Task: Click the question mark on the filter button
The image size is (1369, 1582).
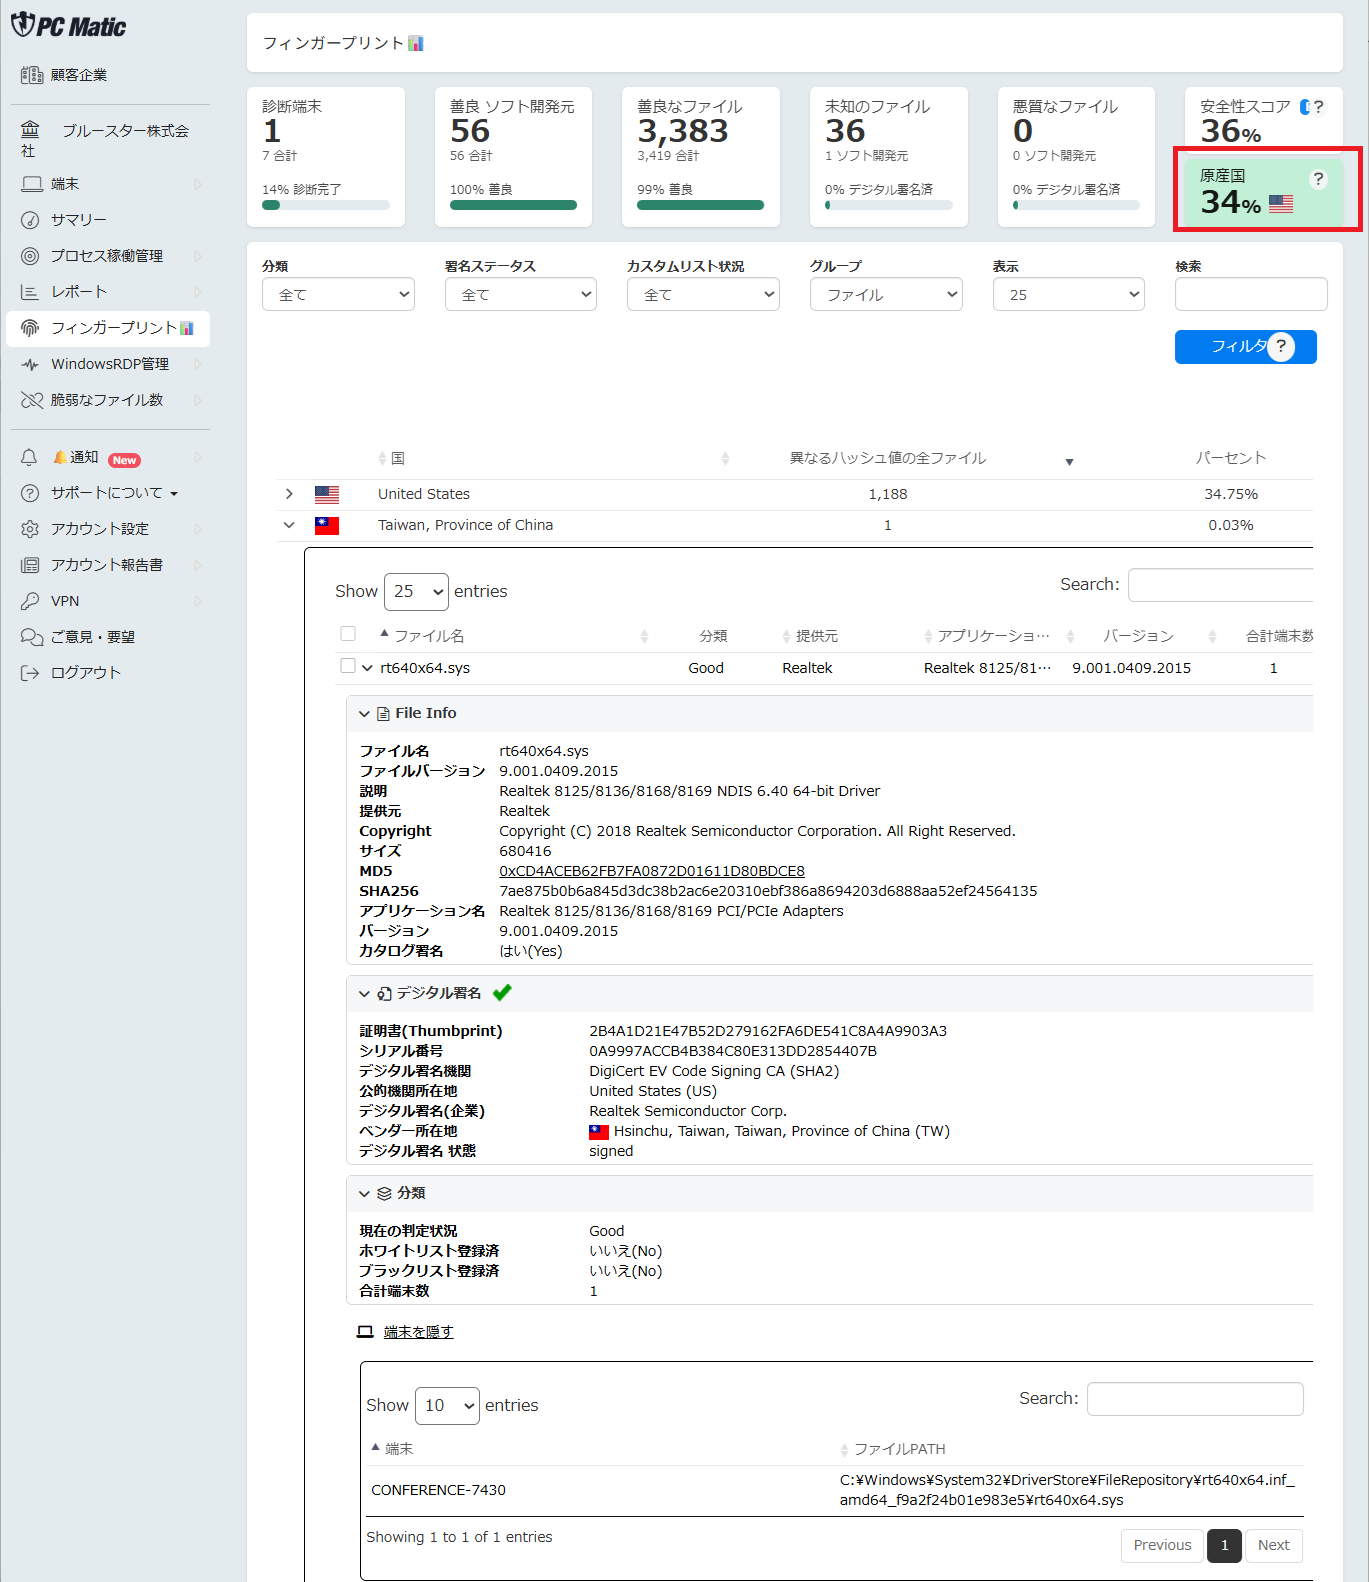Action: [x=1281, y=346]
